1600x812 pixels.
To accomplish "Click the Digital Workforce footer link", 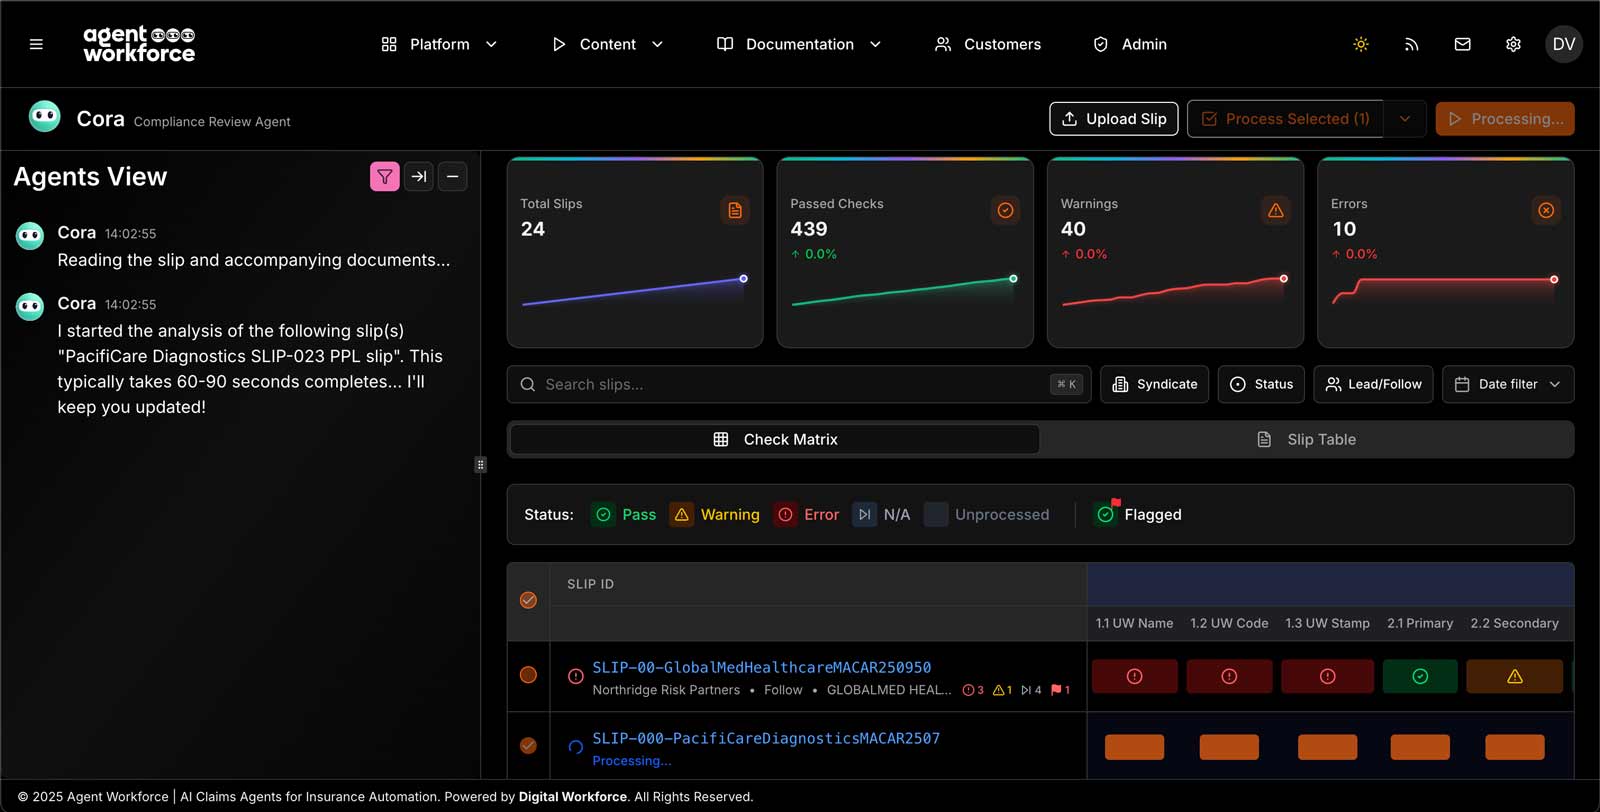I will click(573, 797).
